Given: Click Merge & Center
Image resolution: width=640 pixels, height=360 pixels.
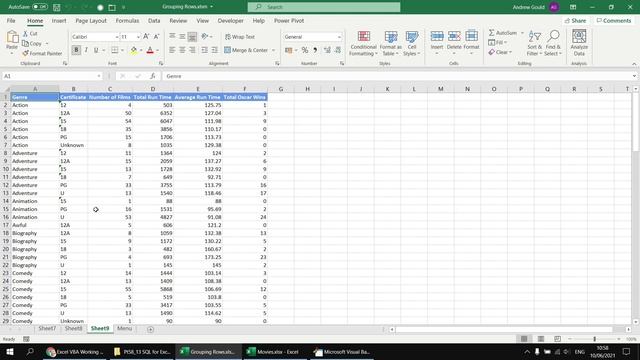Looking at the screenshot, I should click(x=246, y=50).
